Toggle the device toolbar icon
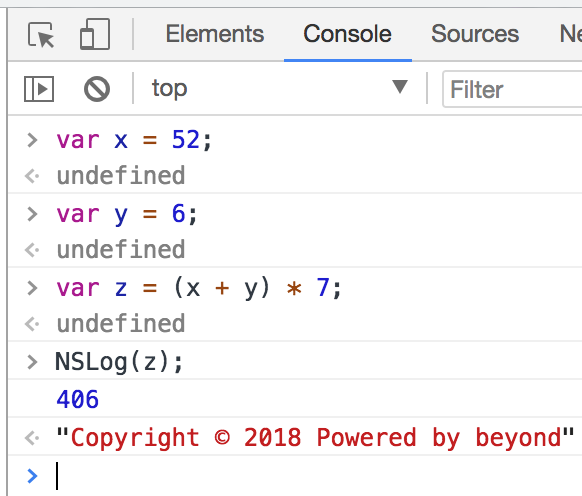Image resolution: width=582 pixels, height=496 pixels. [x=95, y=34]
